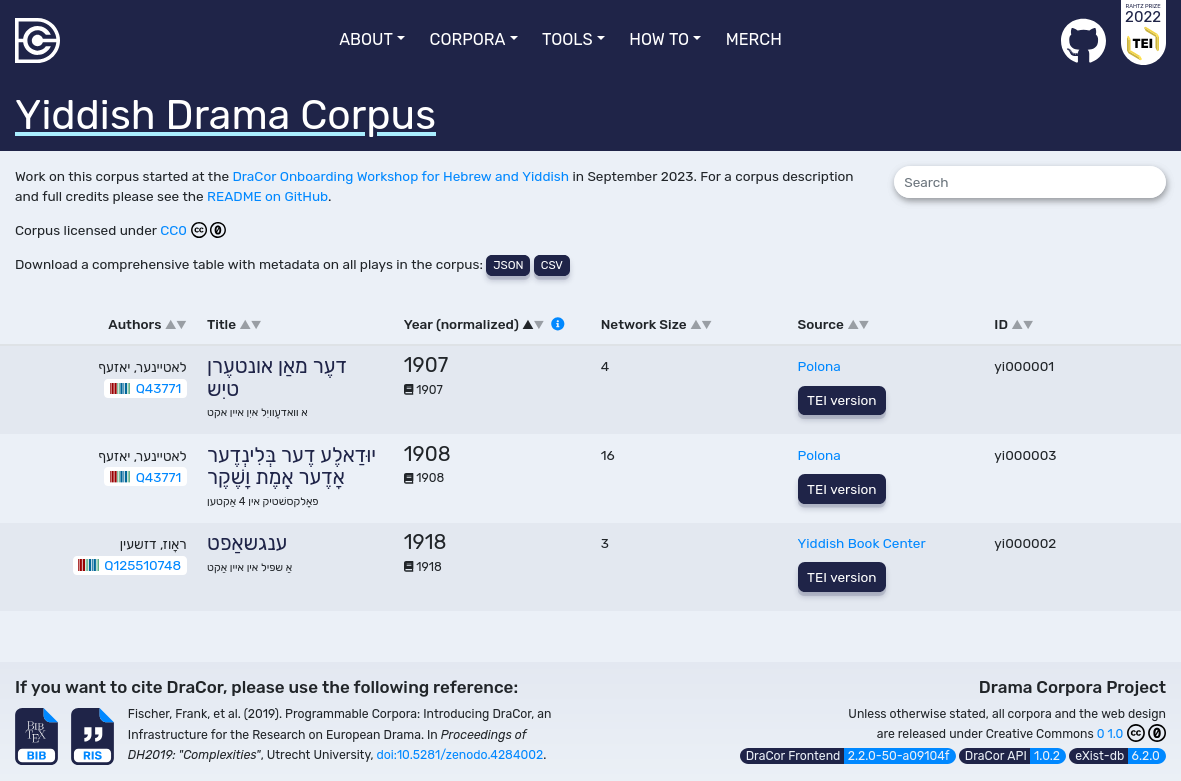Open the Creative Commons icon beside CC0
The height and width of the screenshot is (781, 1181).
(x=199, y=230)
